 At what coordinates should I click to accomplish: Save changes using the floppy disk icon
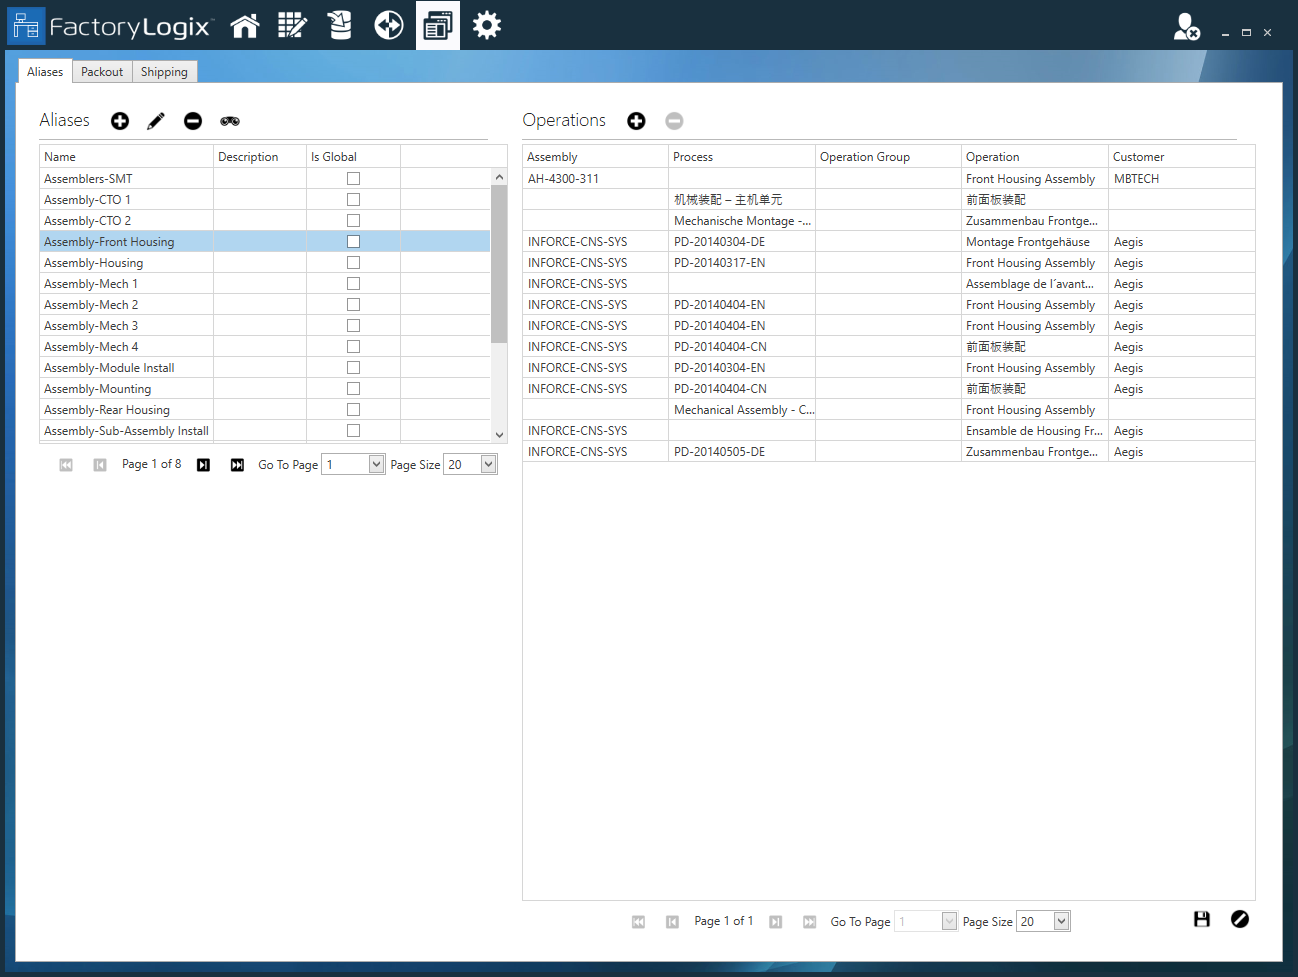click(1202, 919)
